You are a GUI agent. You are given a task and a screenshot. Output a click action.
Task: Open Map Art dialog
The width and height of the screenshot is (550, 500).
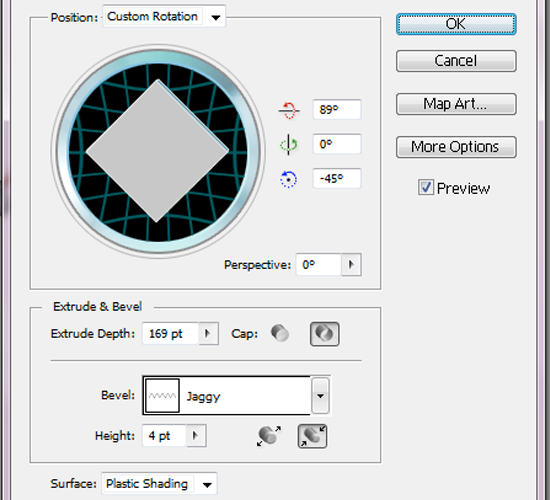pyautogui.click(x=456, y=104)
